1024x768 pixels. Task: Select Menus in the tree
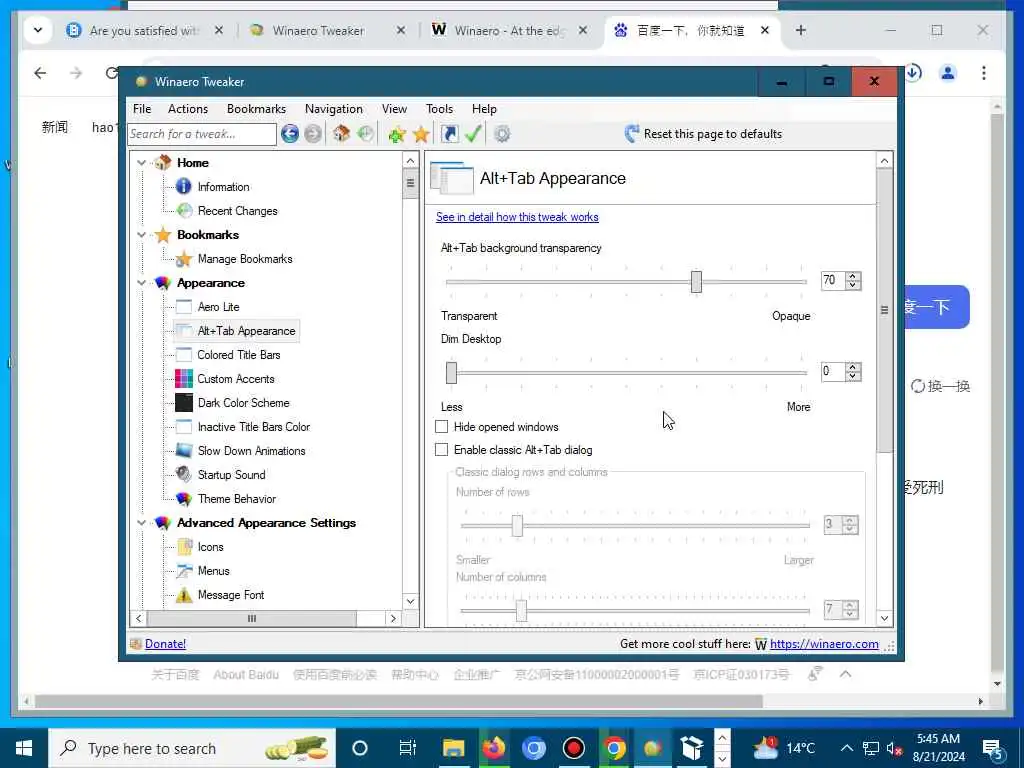click(214, 571)
